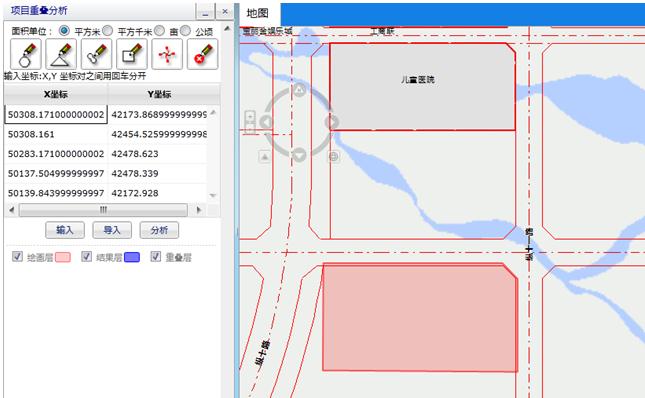Select the freehand shape drawing tool
Image resolution: width=645 pixels, height=398 pixels.
96,54
